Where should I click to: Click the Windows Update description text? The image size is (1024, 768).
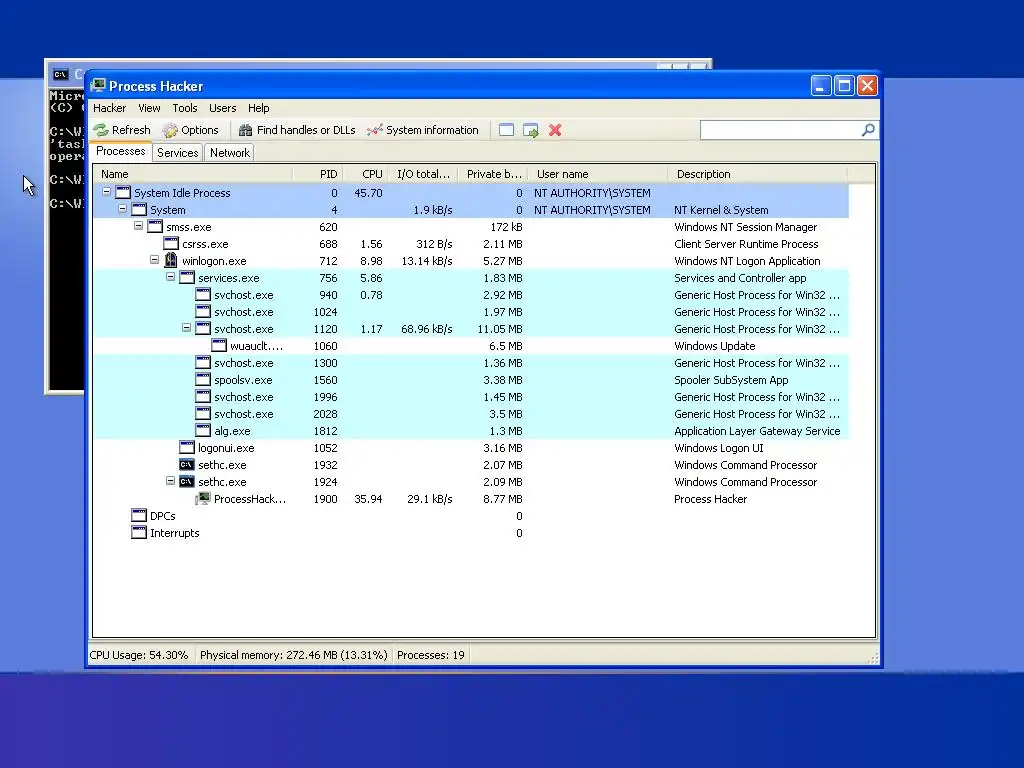click(714, 346)
